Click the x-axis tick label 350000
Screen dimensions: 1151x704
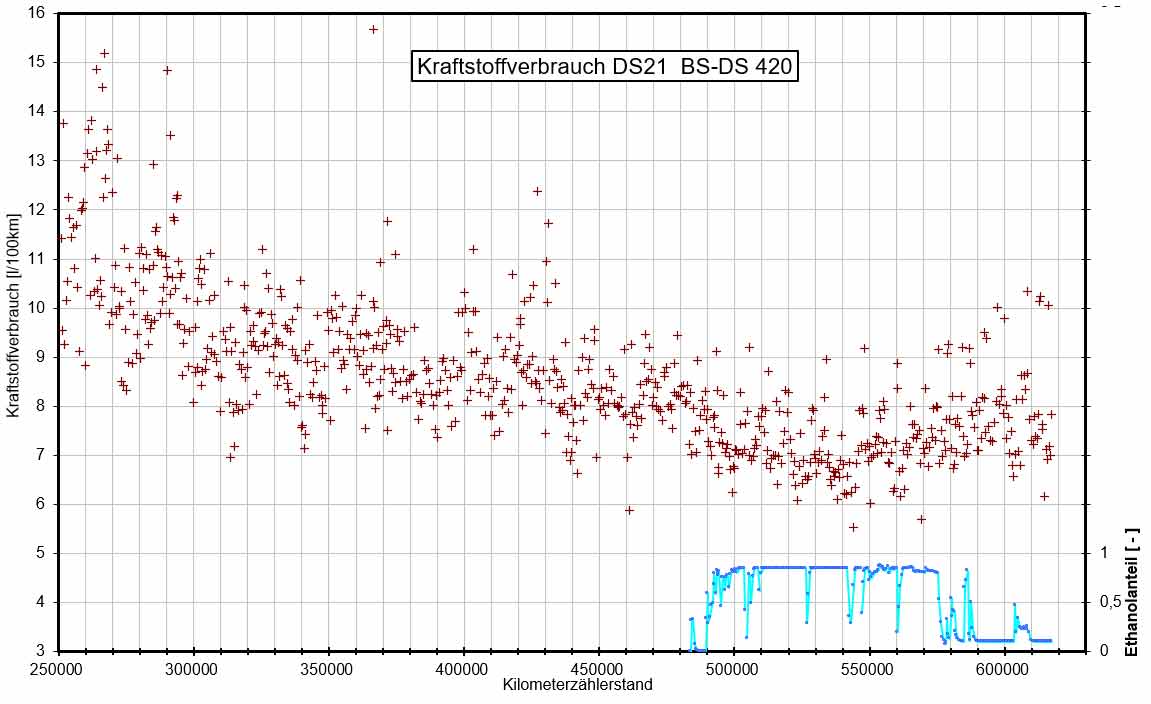coord(328,668)
